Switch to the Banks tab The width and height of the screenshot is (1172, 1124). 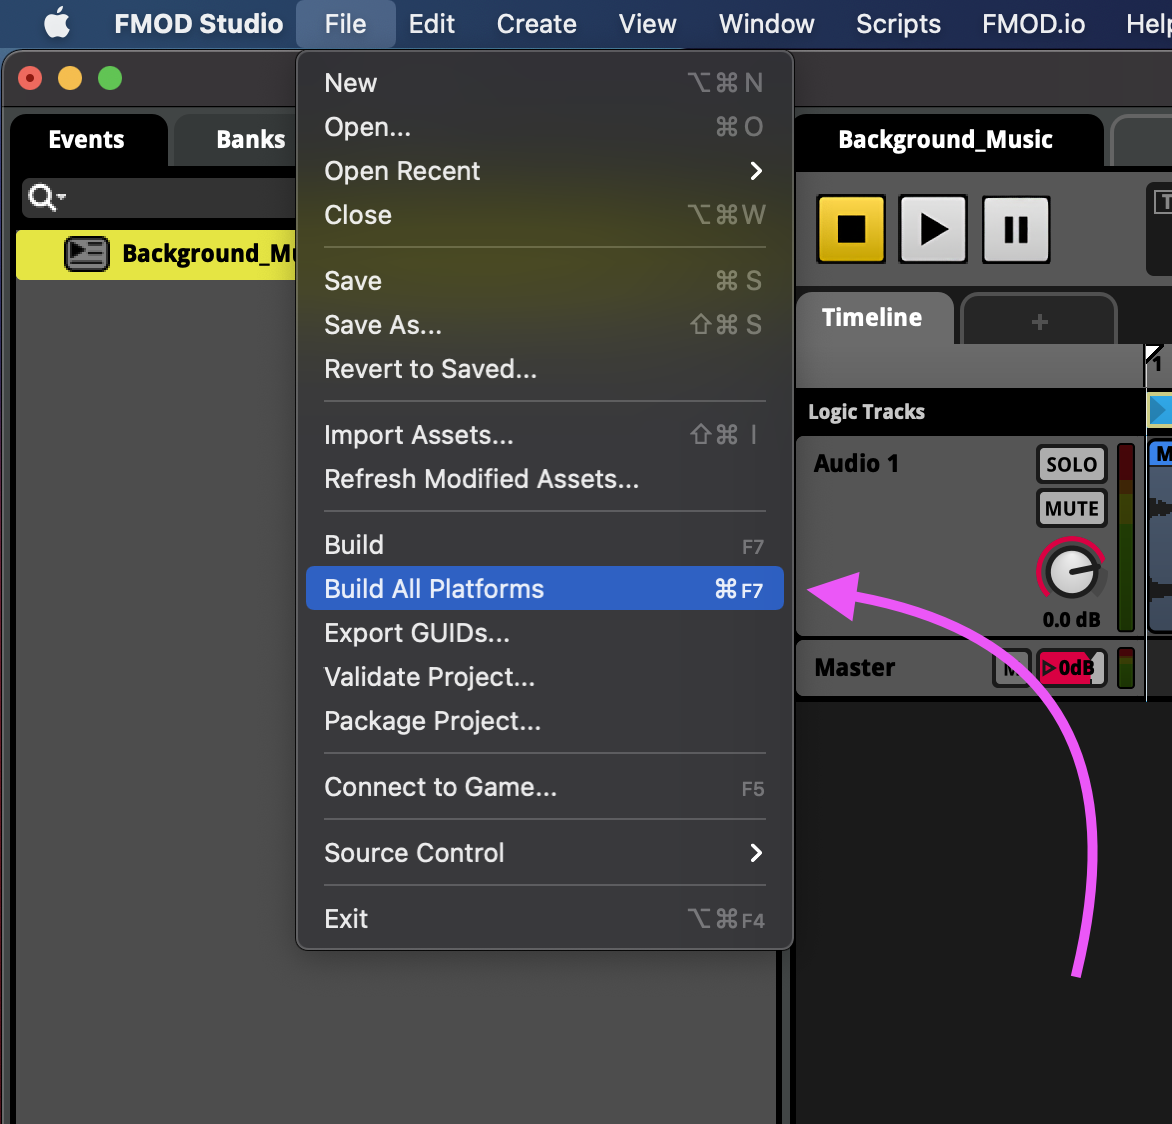[x=250, y=140]
